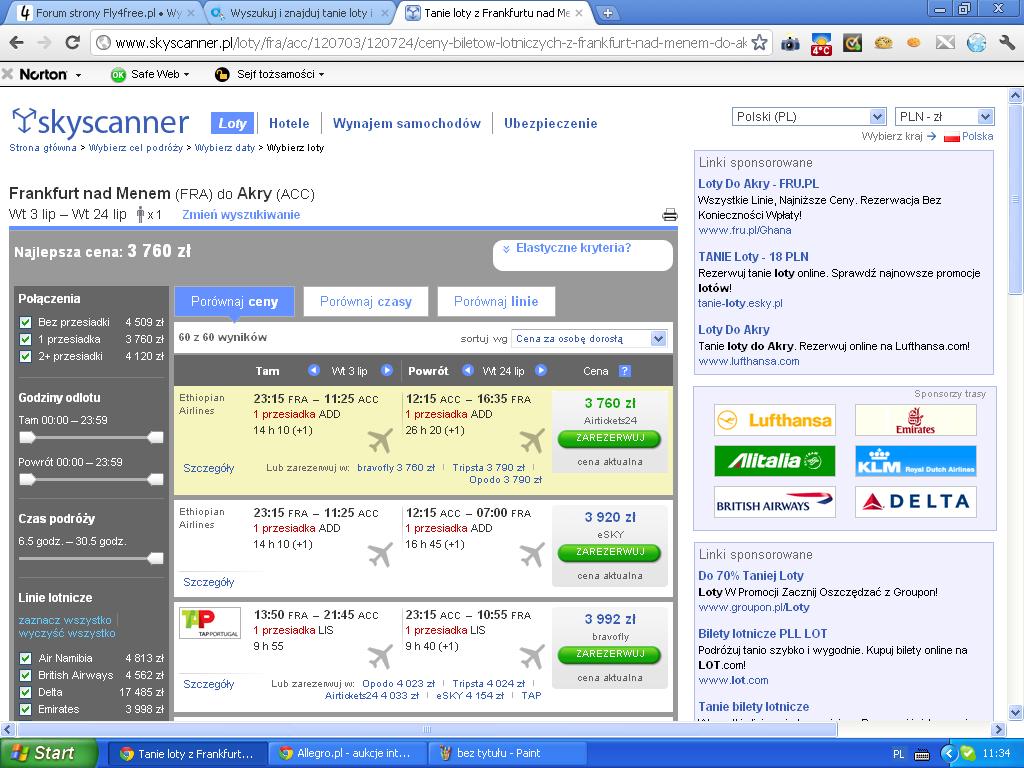Bookmark page with the star icon

pos(759,43)
